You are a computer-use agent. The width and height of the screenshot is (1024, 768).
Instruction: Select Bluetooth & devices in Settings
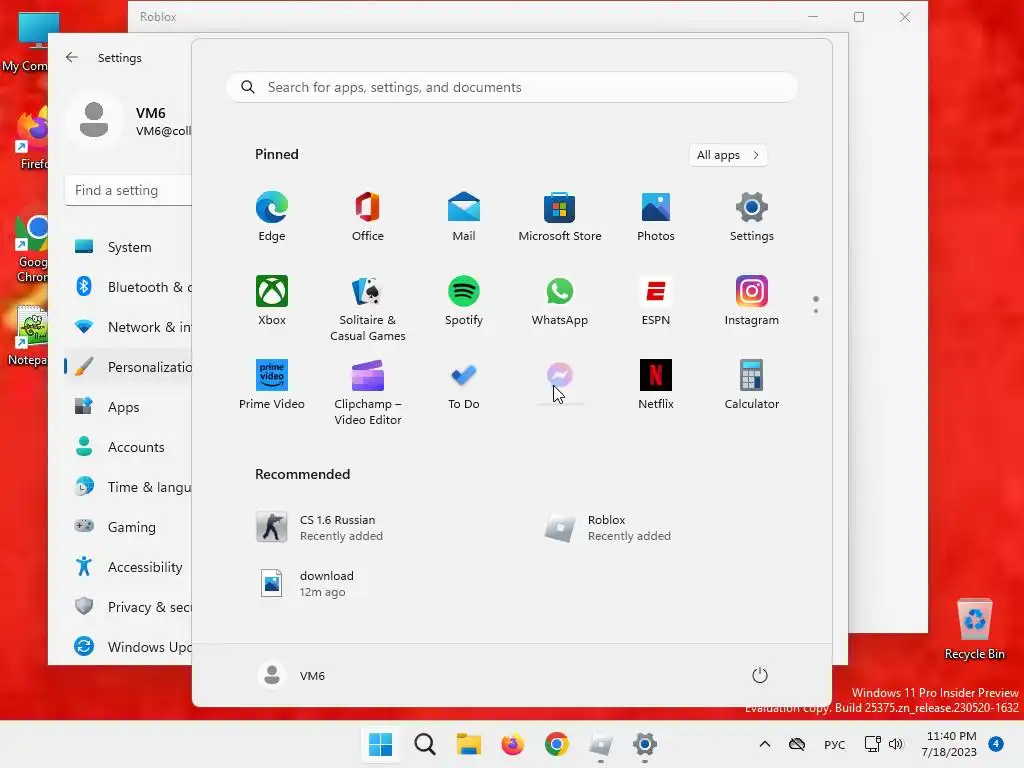point(128,287)
